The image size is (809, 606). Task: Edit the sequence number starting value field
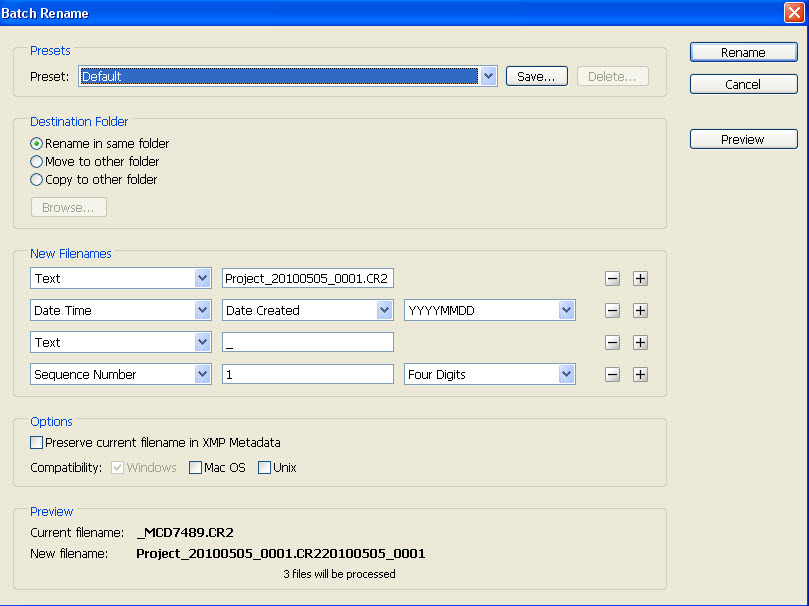pos(307,374)
